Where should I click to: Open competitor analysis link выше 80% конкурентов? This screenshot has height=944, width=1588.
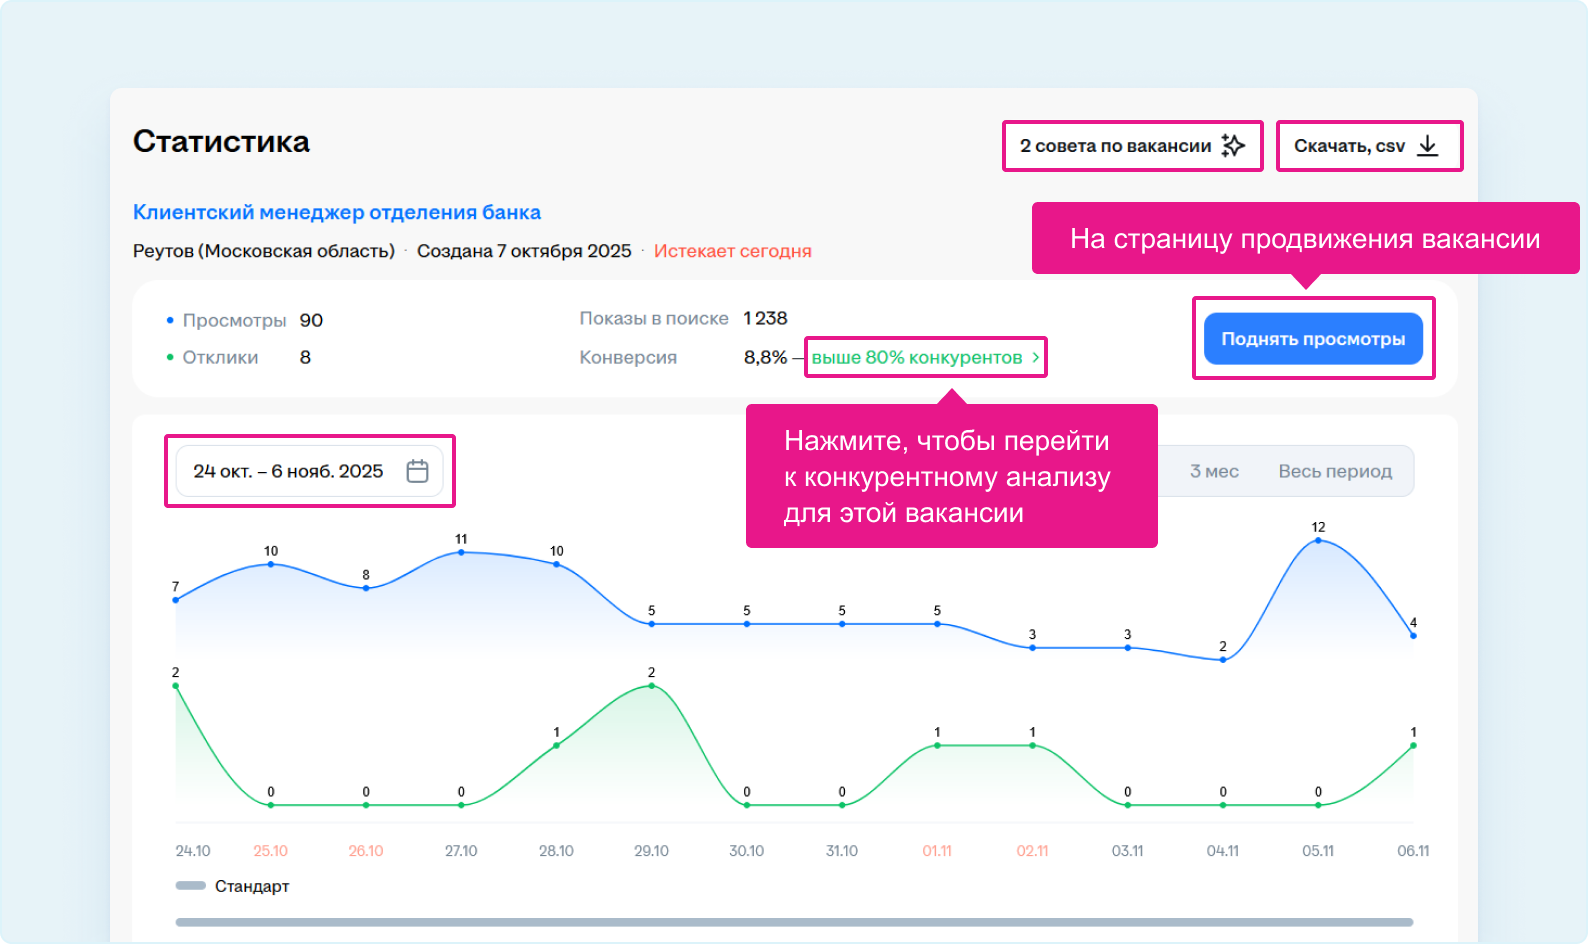(x=916, y=357)
